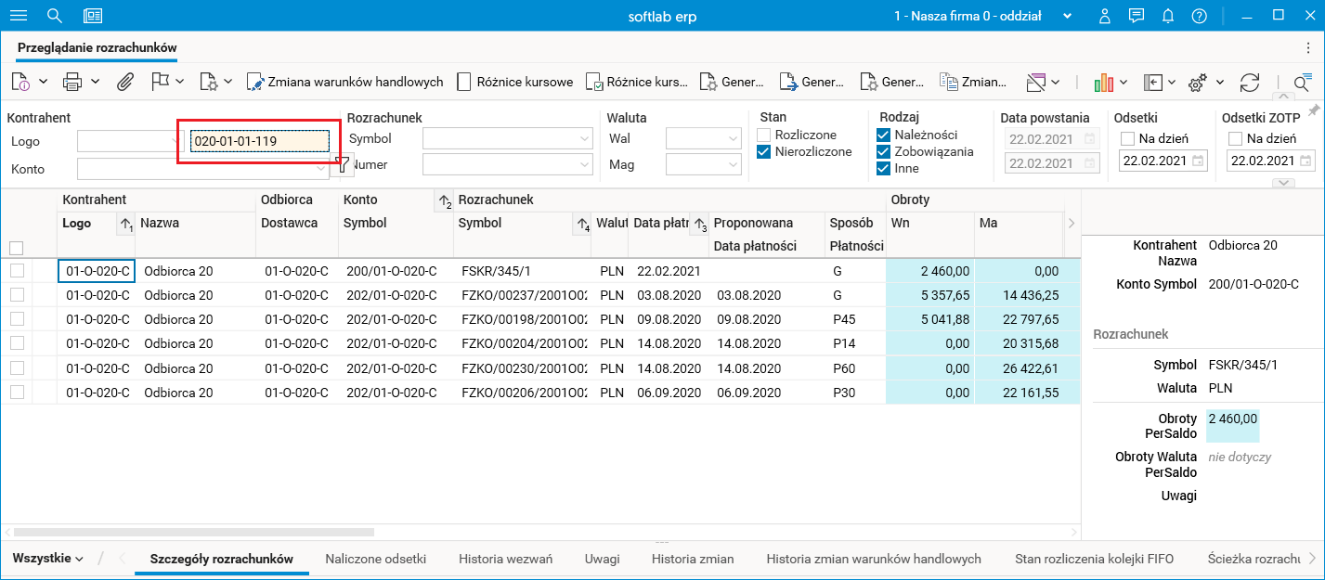The height and width of the screenshot is (580, 1325).
Task: Click Zmiana warunków handlowych button
Action: click(x=345, y=82)
